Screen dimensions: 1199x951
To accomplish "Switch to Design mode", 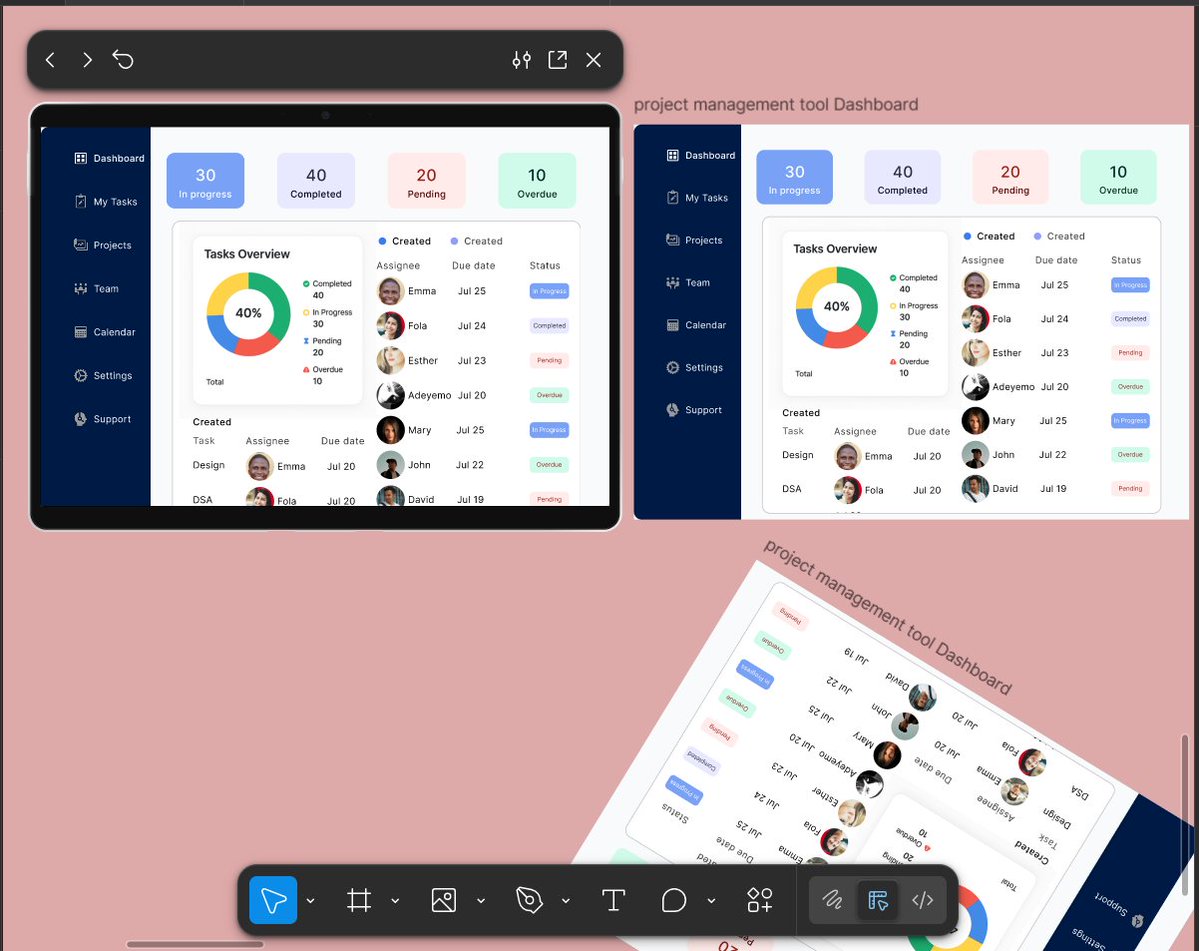I will click(878, 900).
